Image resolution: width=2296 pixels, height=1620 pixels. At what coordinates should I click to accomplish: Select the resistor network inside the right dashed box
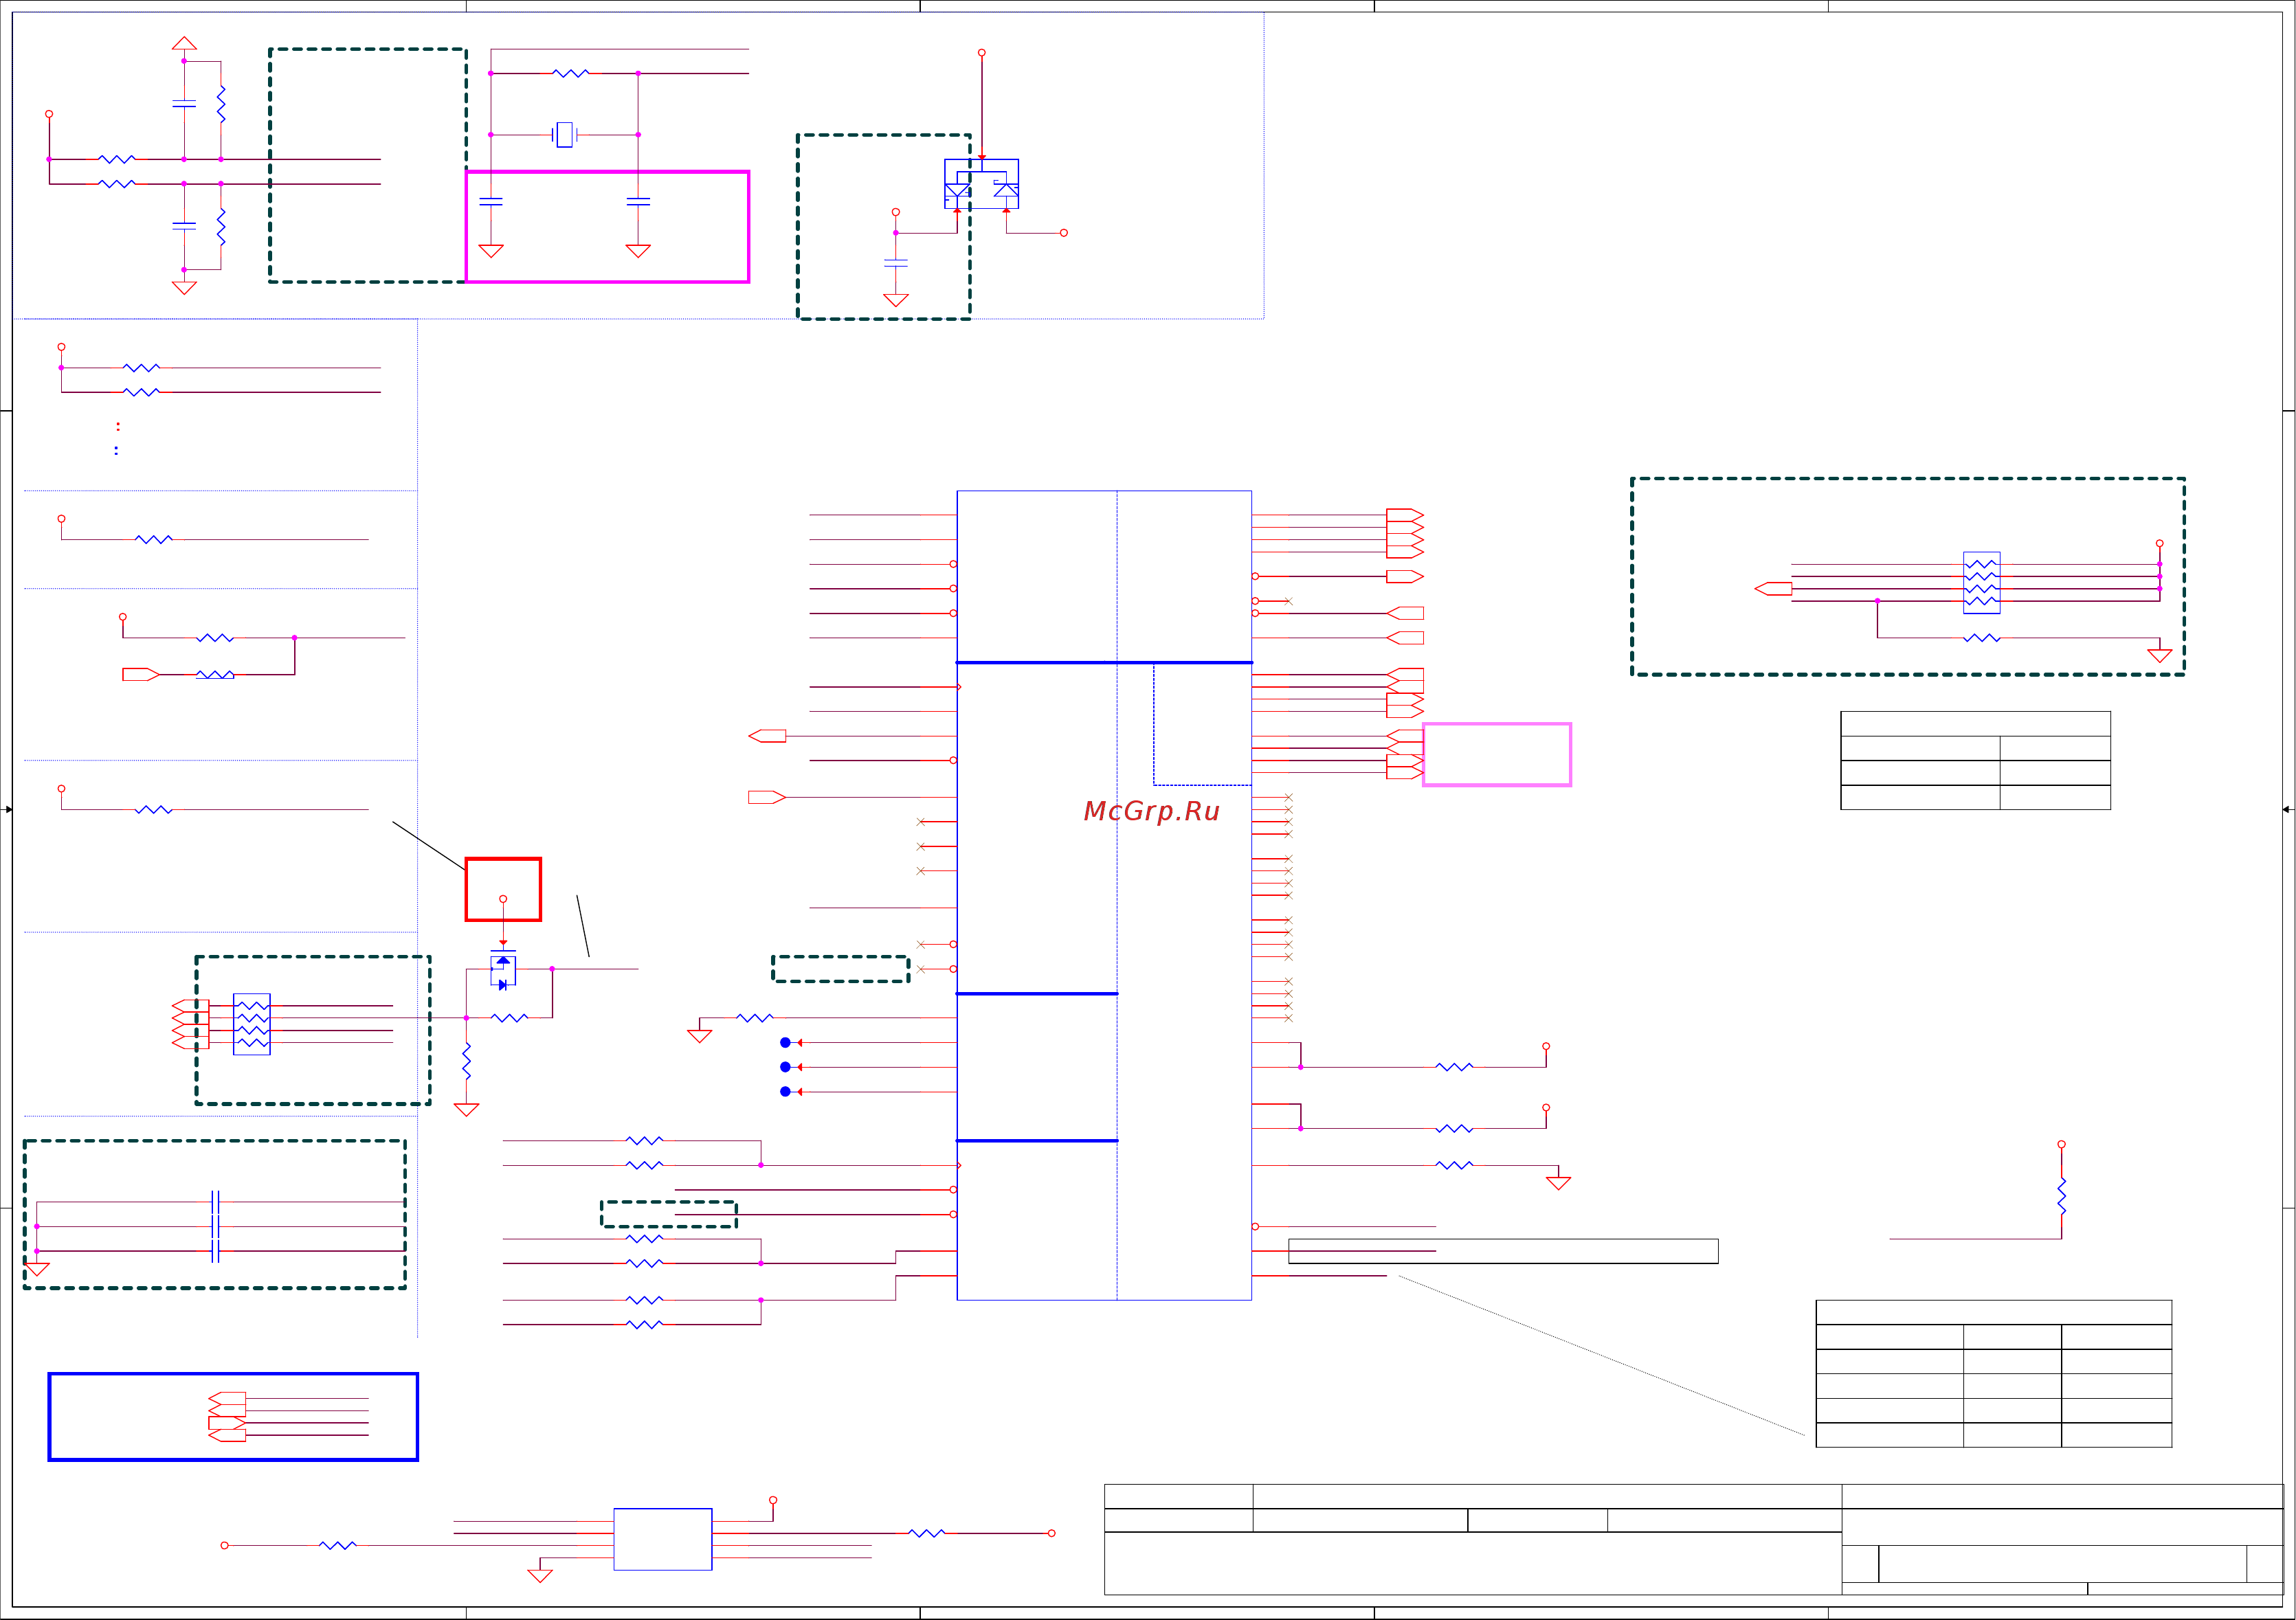pyautogui.click(x=1981, y=582)
